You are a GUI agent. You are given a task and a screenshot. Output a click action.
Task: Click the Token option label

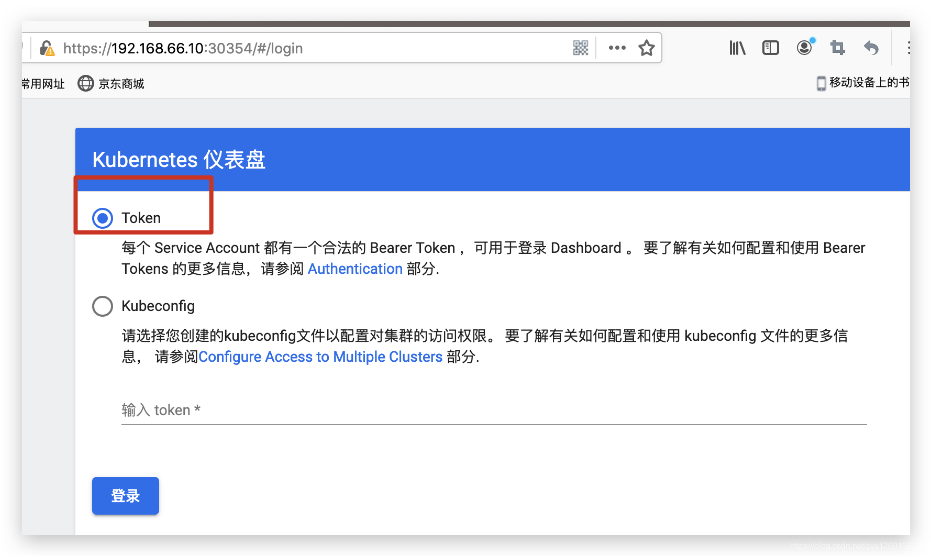coord(141,218)
